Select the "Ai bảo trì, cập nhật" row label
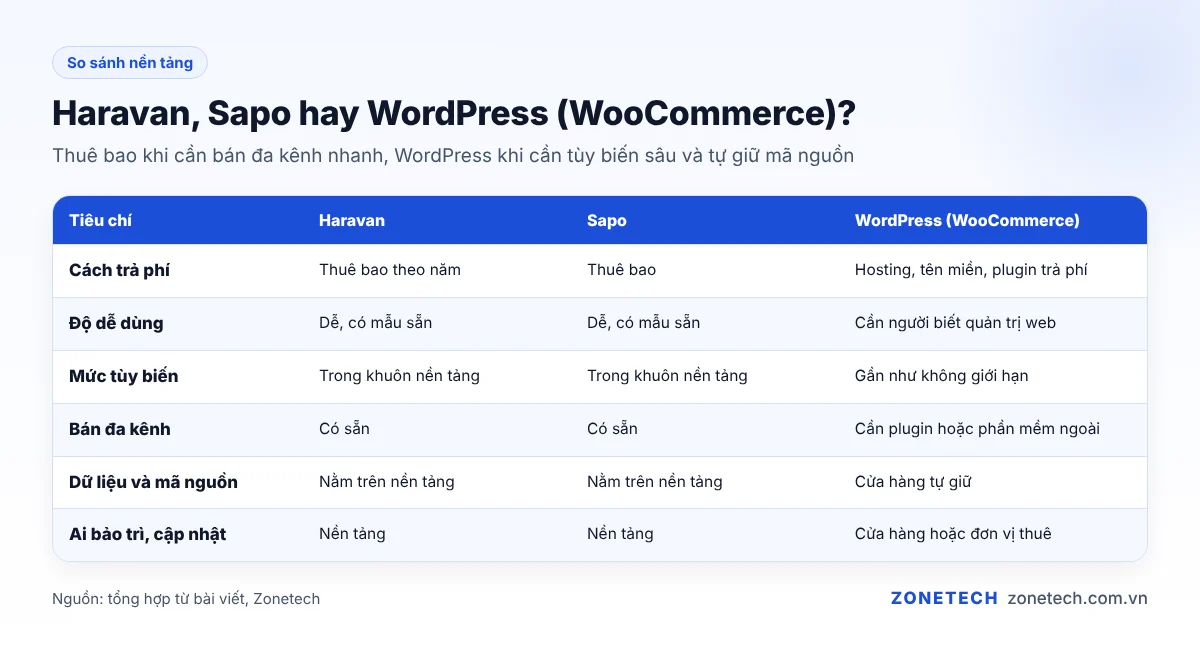 click(148, 534)
